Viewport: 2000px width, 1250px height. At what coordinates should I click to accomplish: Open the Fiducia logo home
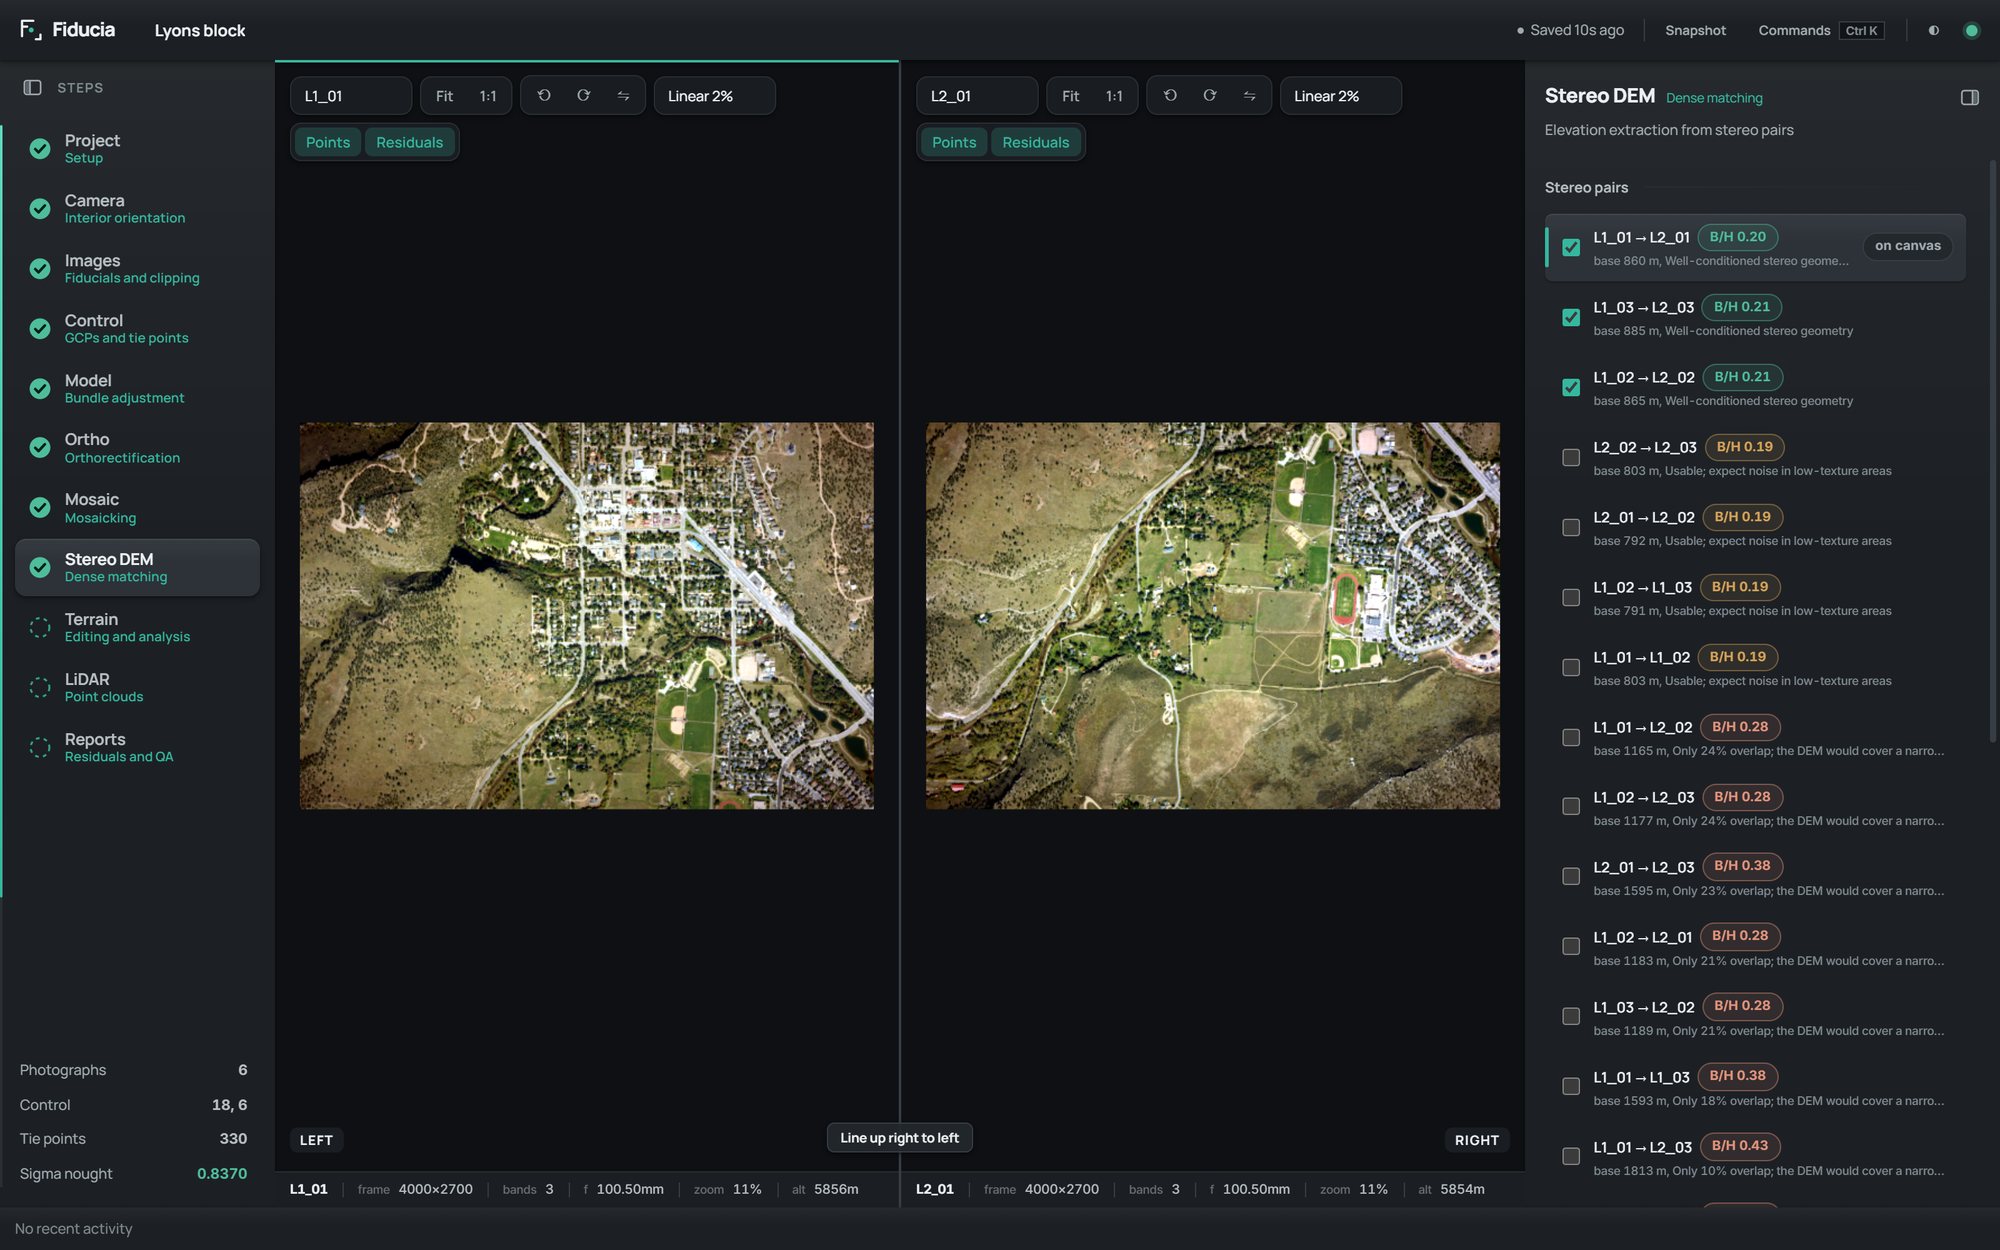(x=67, y=30)
